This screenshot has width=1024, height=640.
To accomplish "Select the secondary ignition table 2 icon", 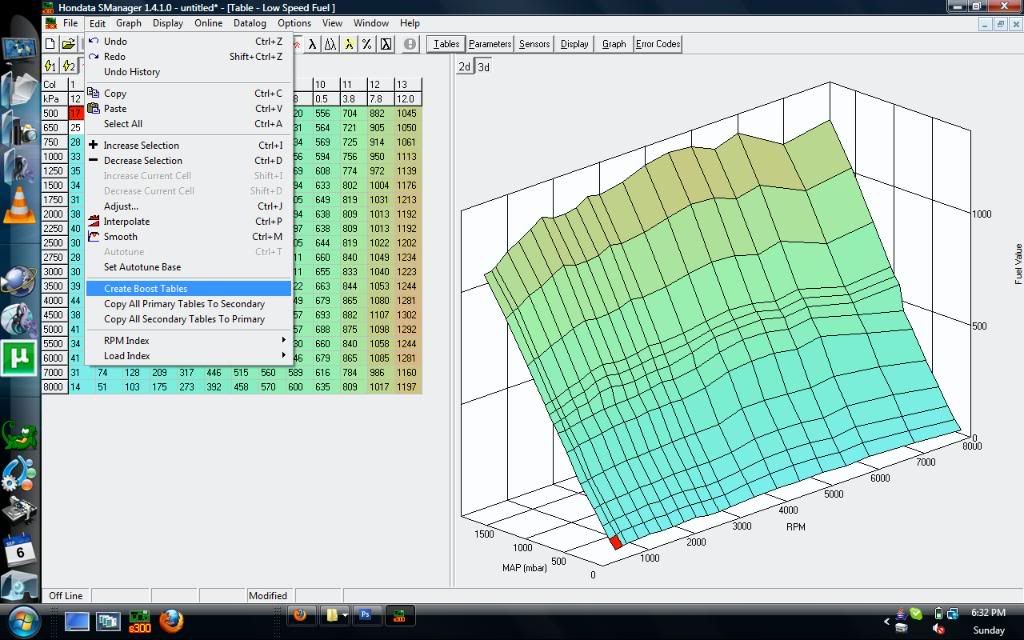I will pyautogui.click(x=68, y=66).
